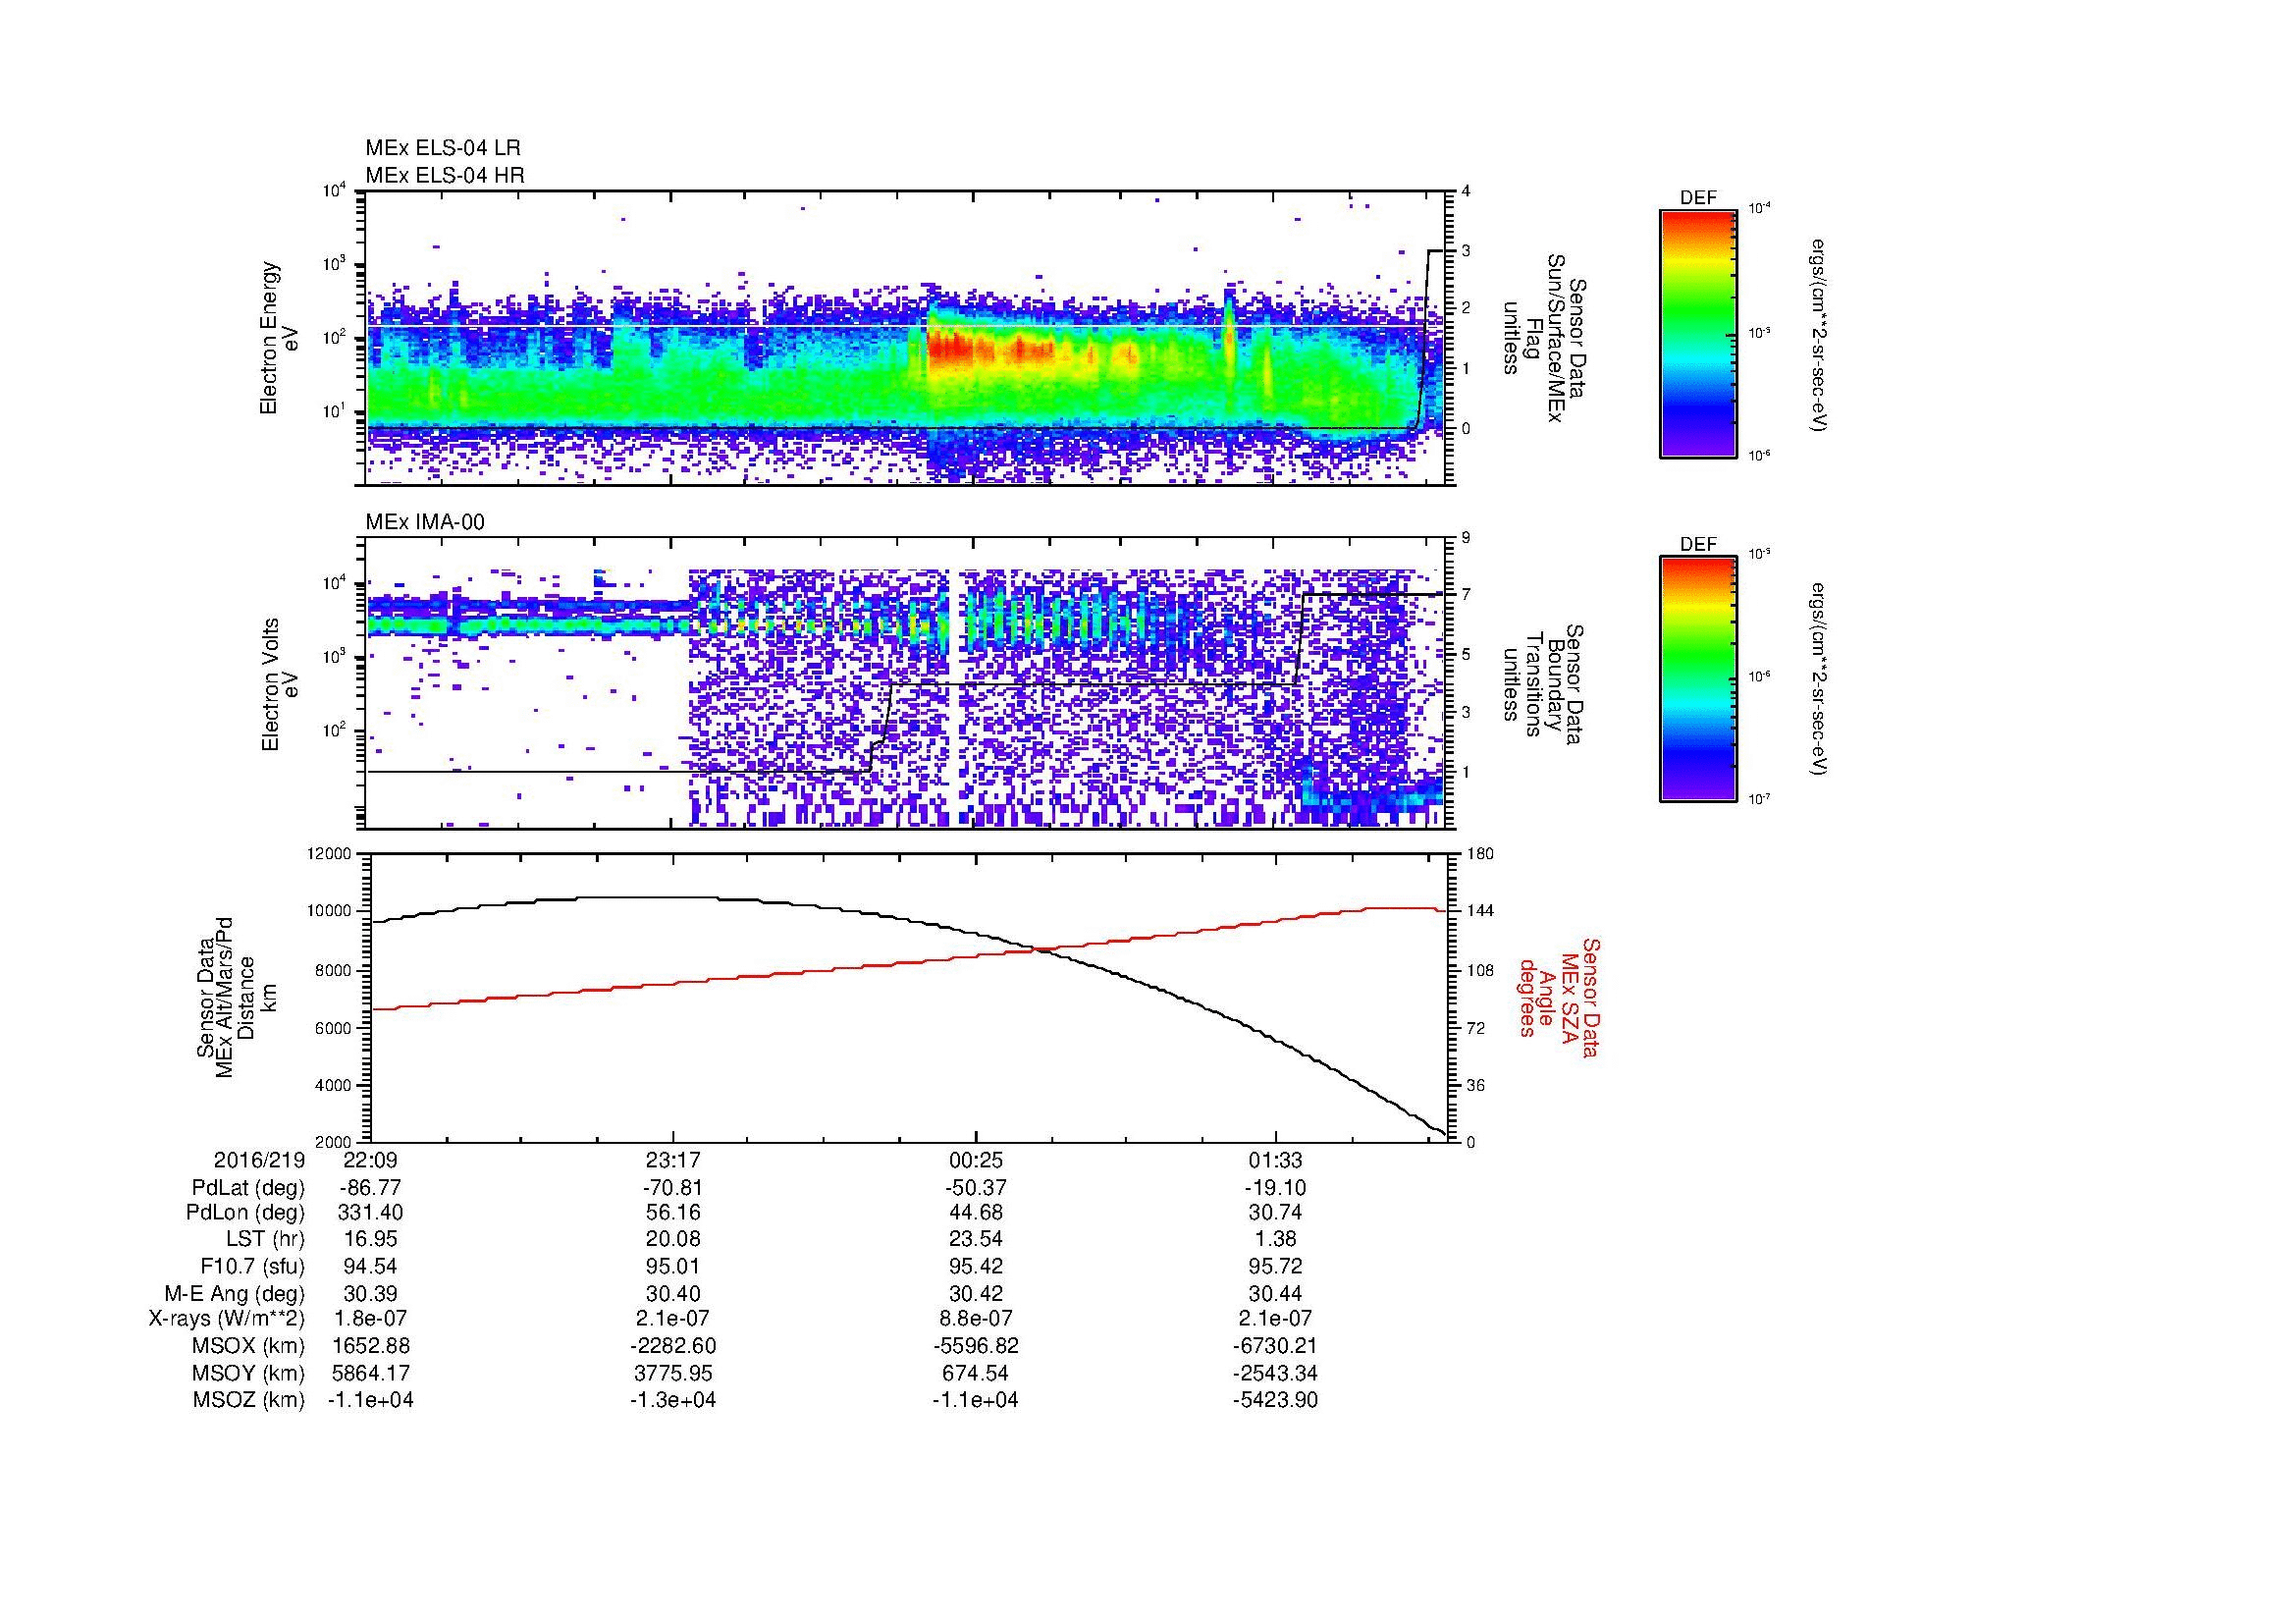The height and width of the screenshot is (1623, 2296).
Task: Click the red high-flux region in ELS spectrogram
Action: click(990, 348)
